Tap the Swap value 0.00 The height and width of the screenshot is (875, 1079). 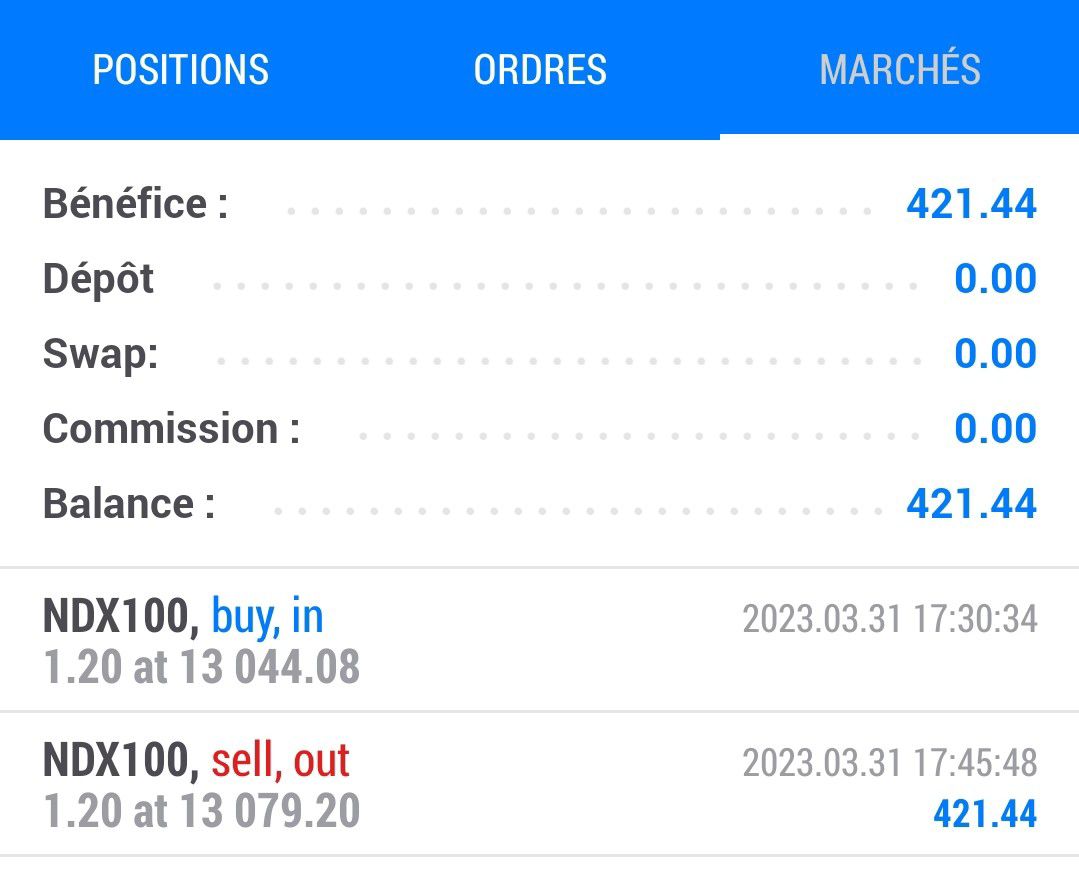pos(995,354)
